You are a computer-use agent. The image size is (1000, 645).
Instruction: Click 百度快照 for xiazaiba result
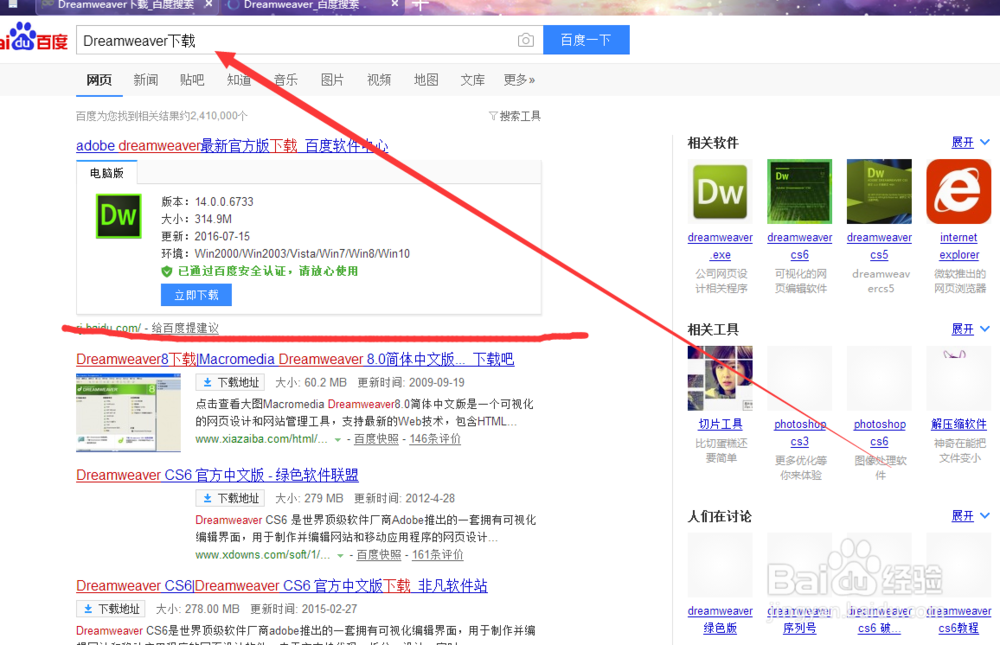376,439
